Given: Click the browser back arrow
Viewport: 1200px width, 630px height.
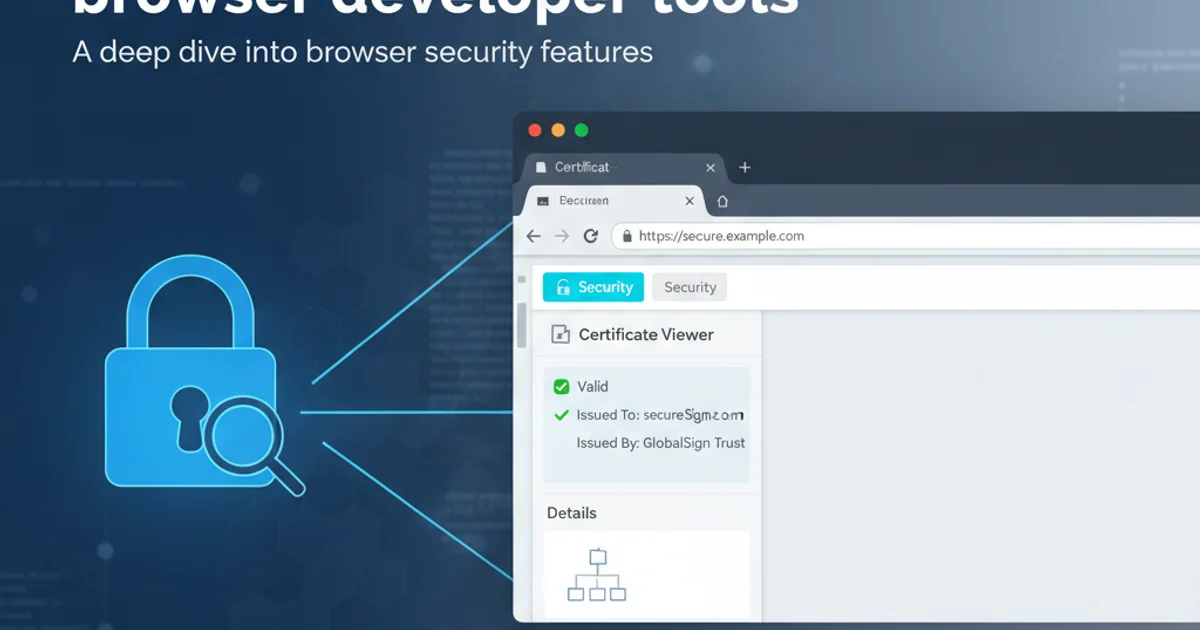Looking at the screenshot, I should [533, 236].
